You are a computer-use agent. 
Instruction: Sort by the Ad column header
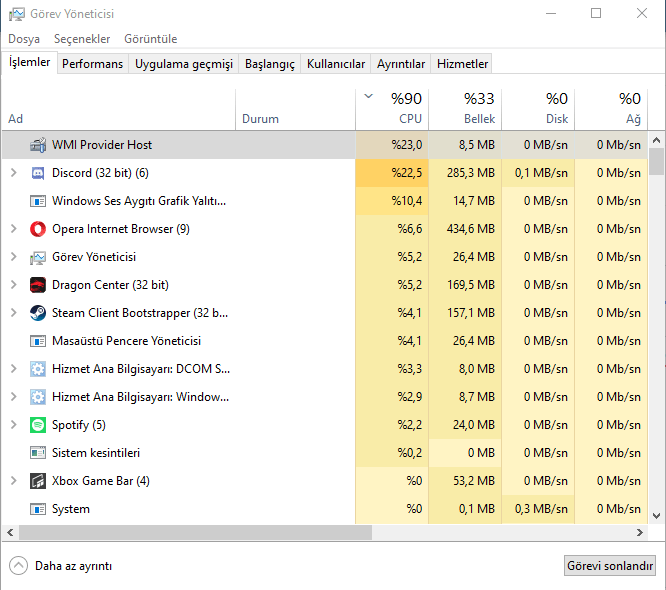(x=119, y=109)
